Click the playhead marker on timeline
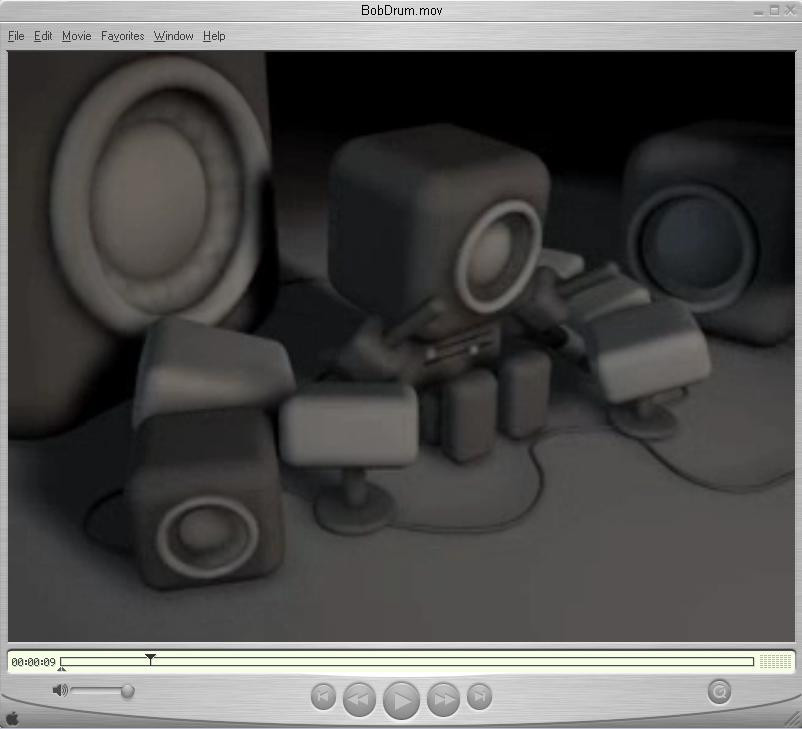Image resolution: width=802 pixels, height=729 pixels. [150, 659]
